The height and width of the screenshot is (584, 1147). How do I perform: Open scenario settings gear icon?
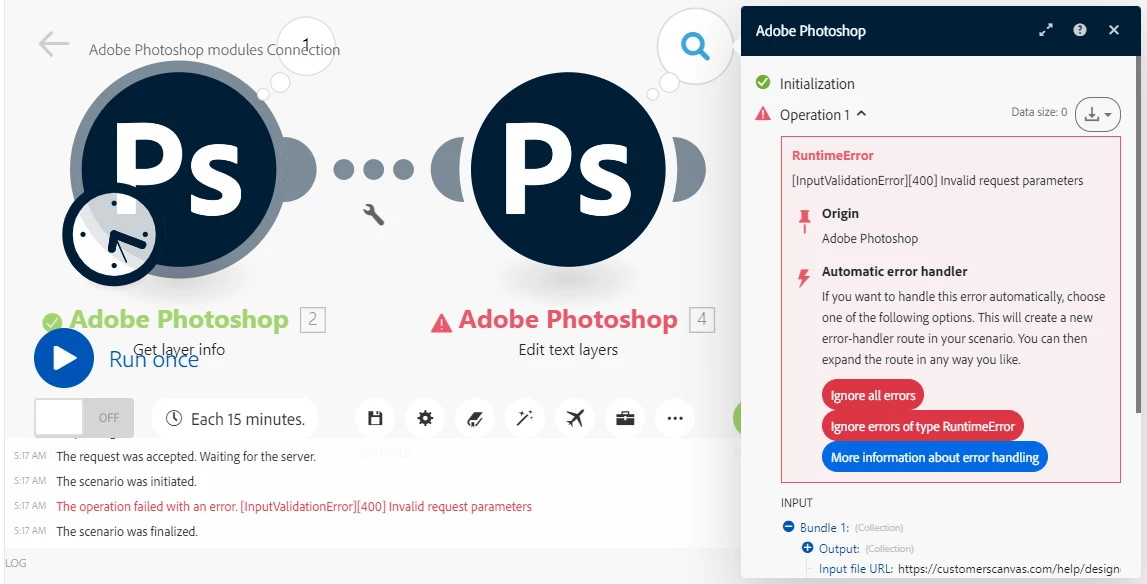(425, 419)
